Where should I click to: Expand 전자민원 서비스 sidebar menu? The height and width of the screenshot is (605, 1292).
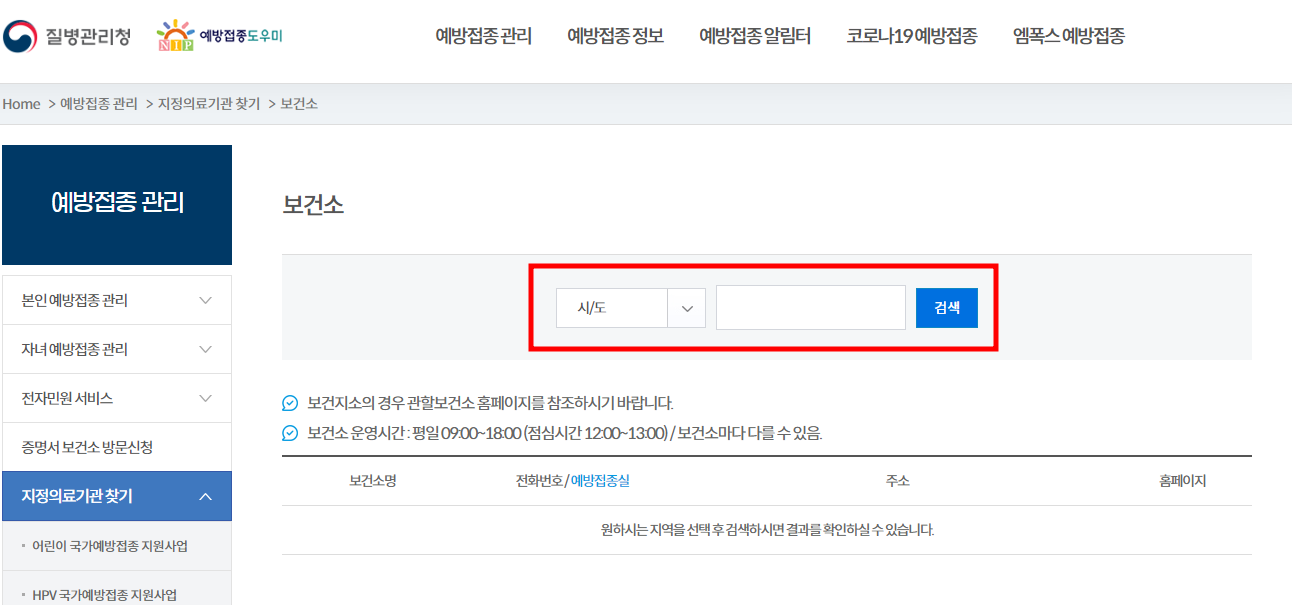coord(117,398)
